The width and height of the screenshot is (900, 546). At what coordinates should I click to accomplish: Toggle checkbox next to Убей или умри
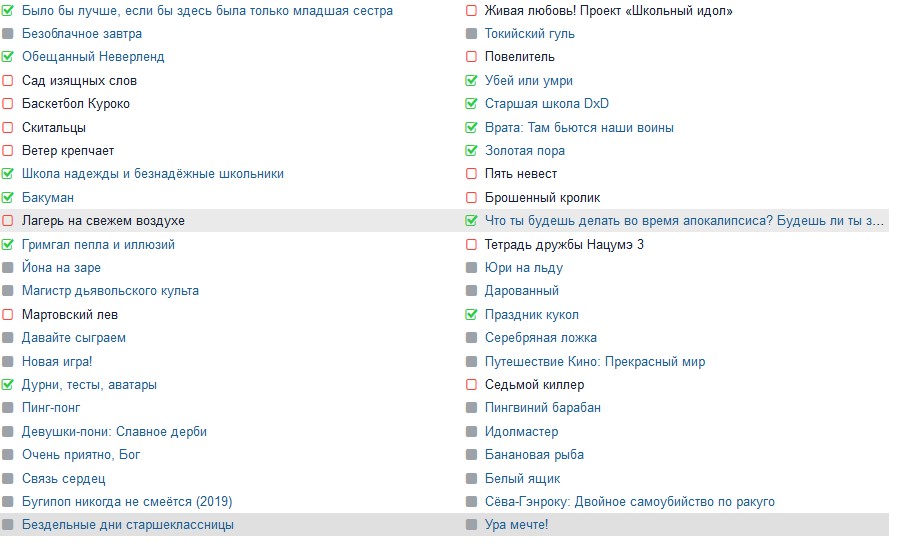point(471,81)
